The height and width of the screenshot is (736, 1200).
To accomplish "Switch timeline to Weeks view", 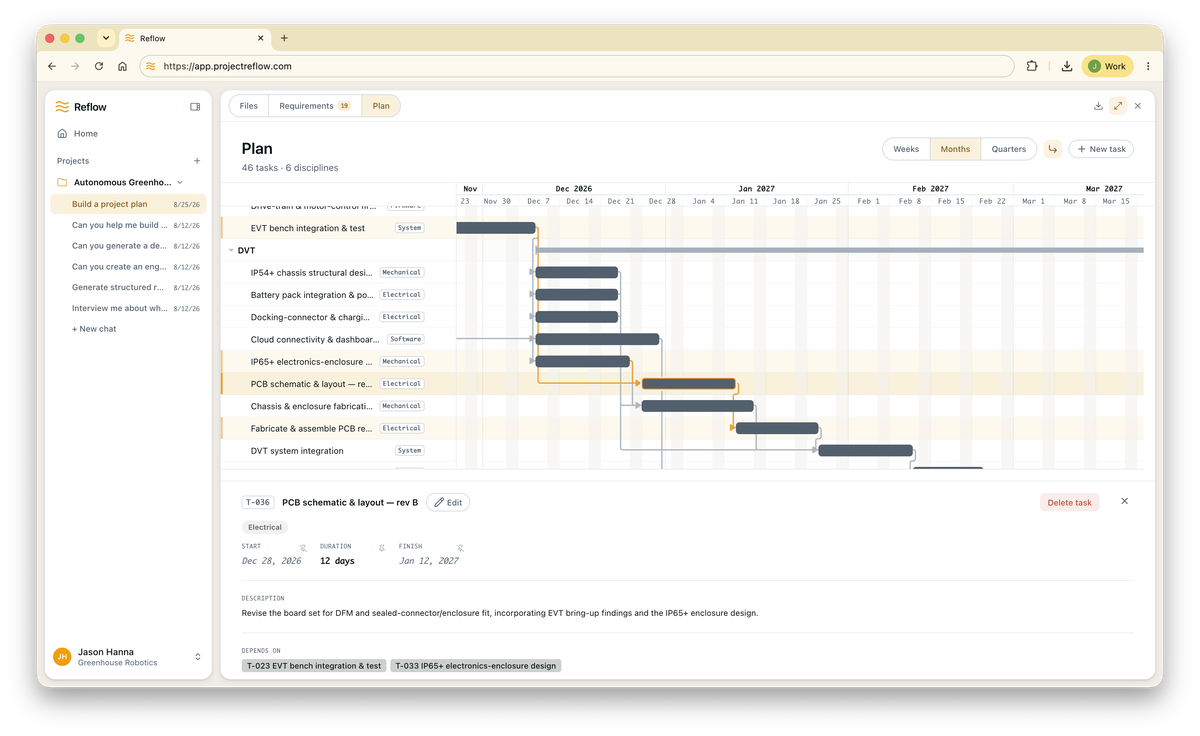I will coord(906,149).
